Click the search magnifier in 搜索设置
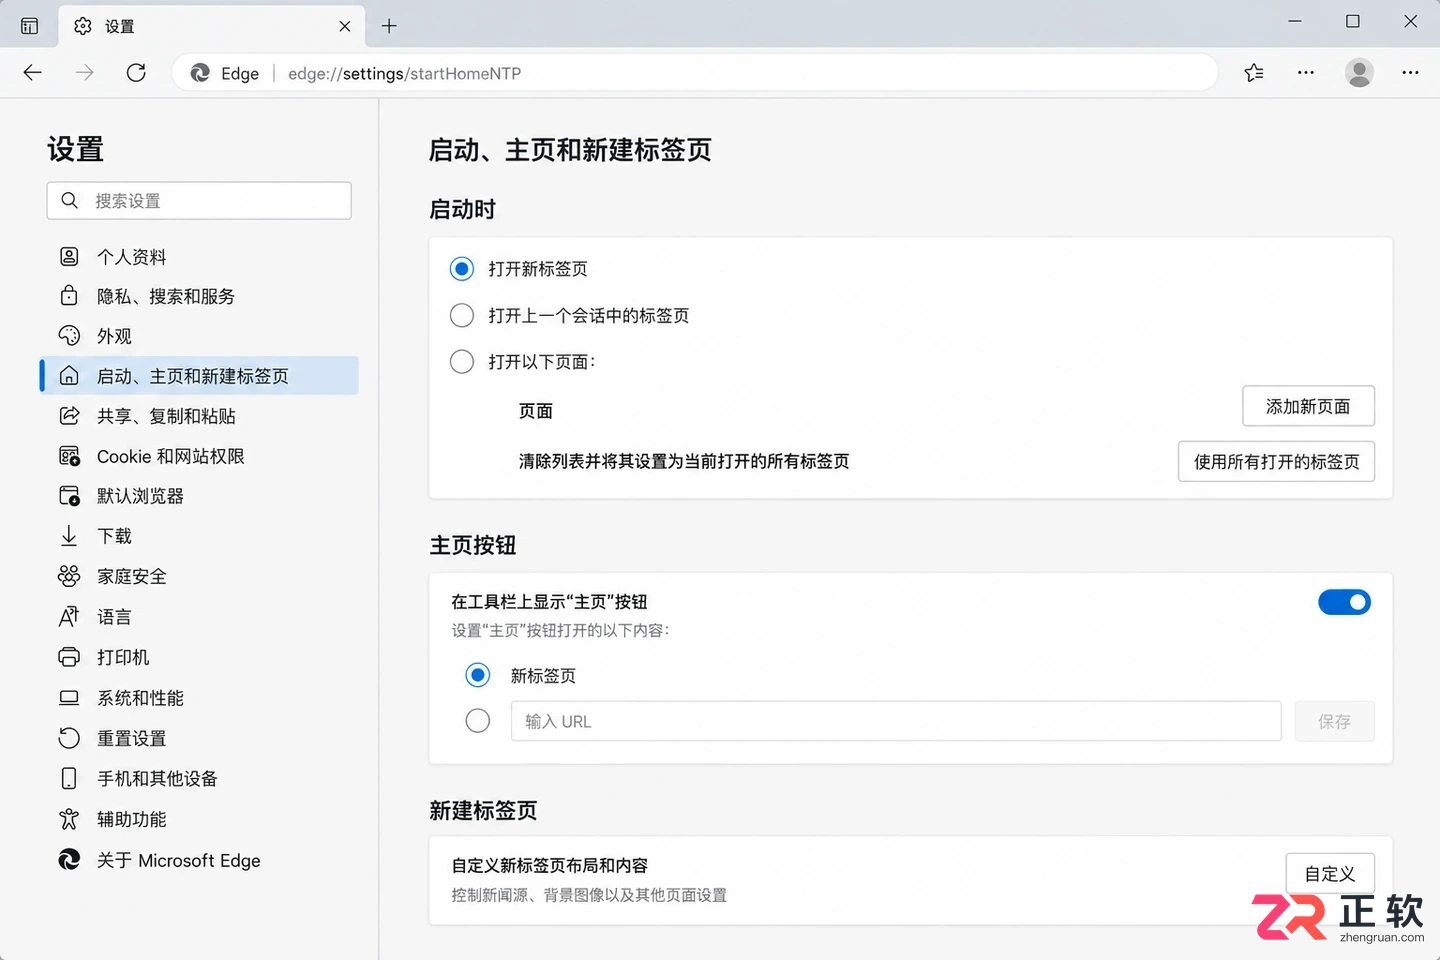The height and width of the screenshot is (960, 1440). (x=69, y=200)
